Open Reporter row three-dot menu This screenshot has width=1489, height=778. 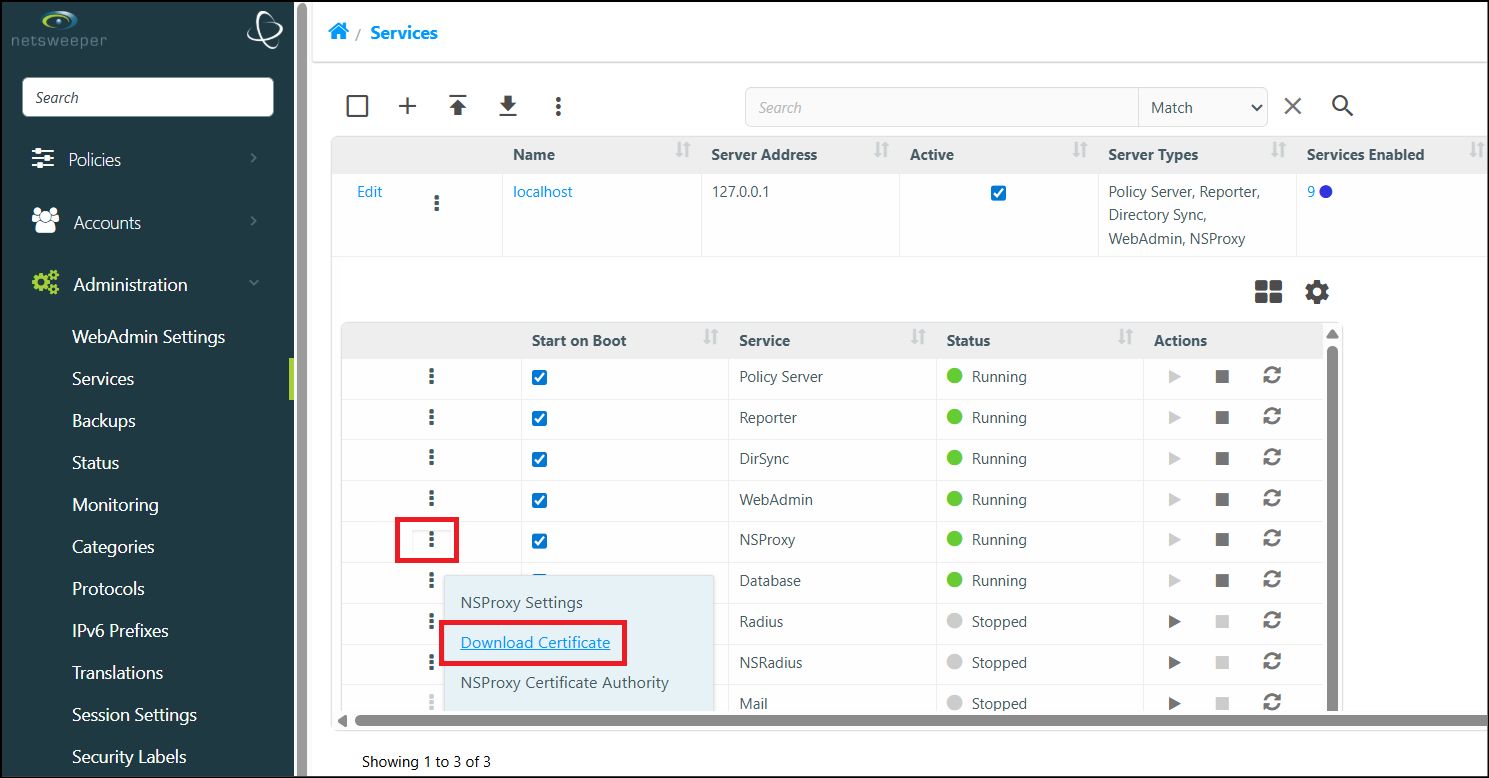tap(431, 417)
